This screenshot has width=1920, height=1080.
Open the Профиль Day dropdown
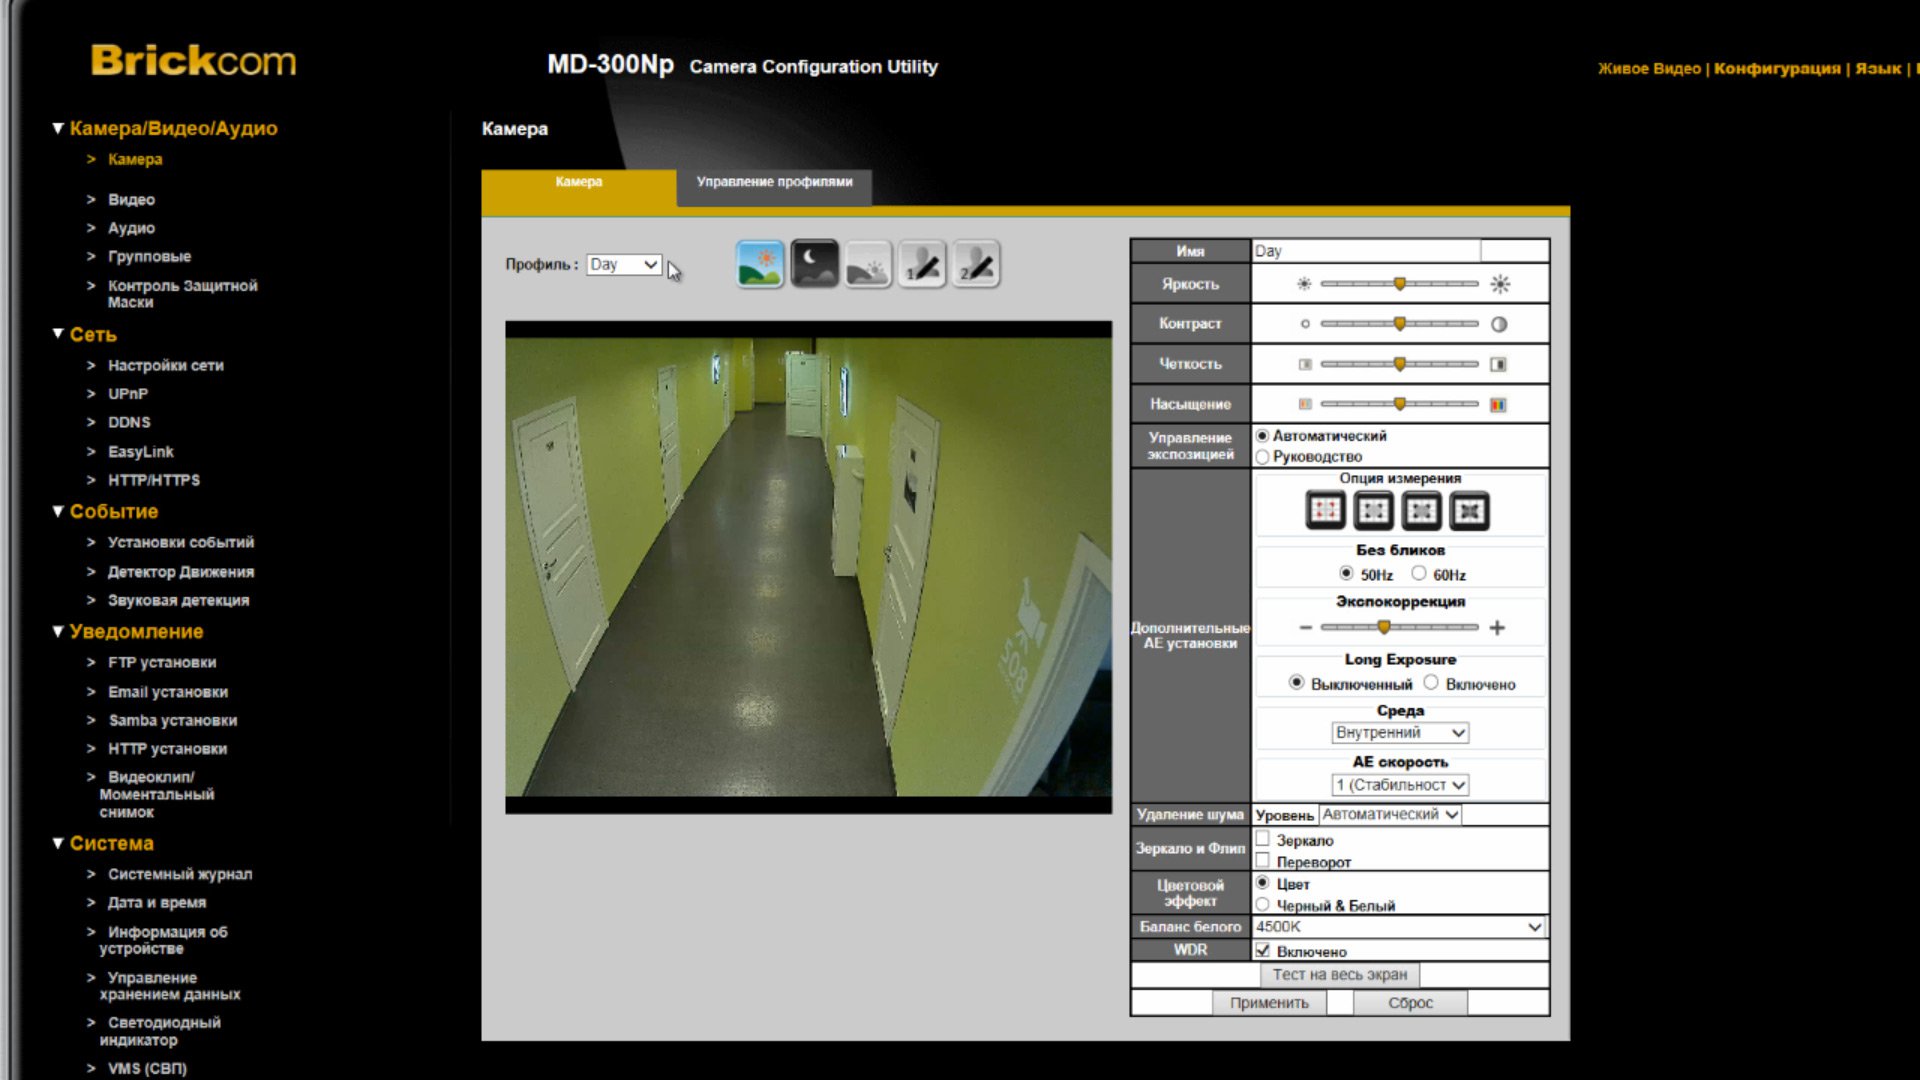coord(624,265)
